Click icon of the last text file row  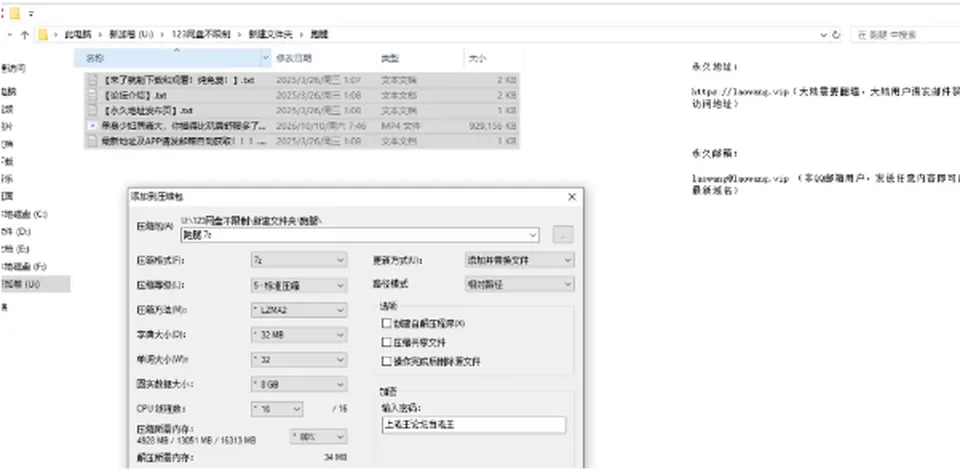click(x=92, y=141)
